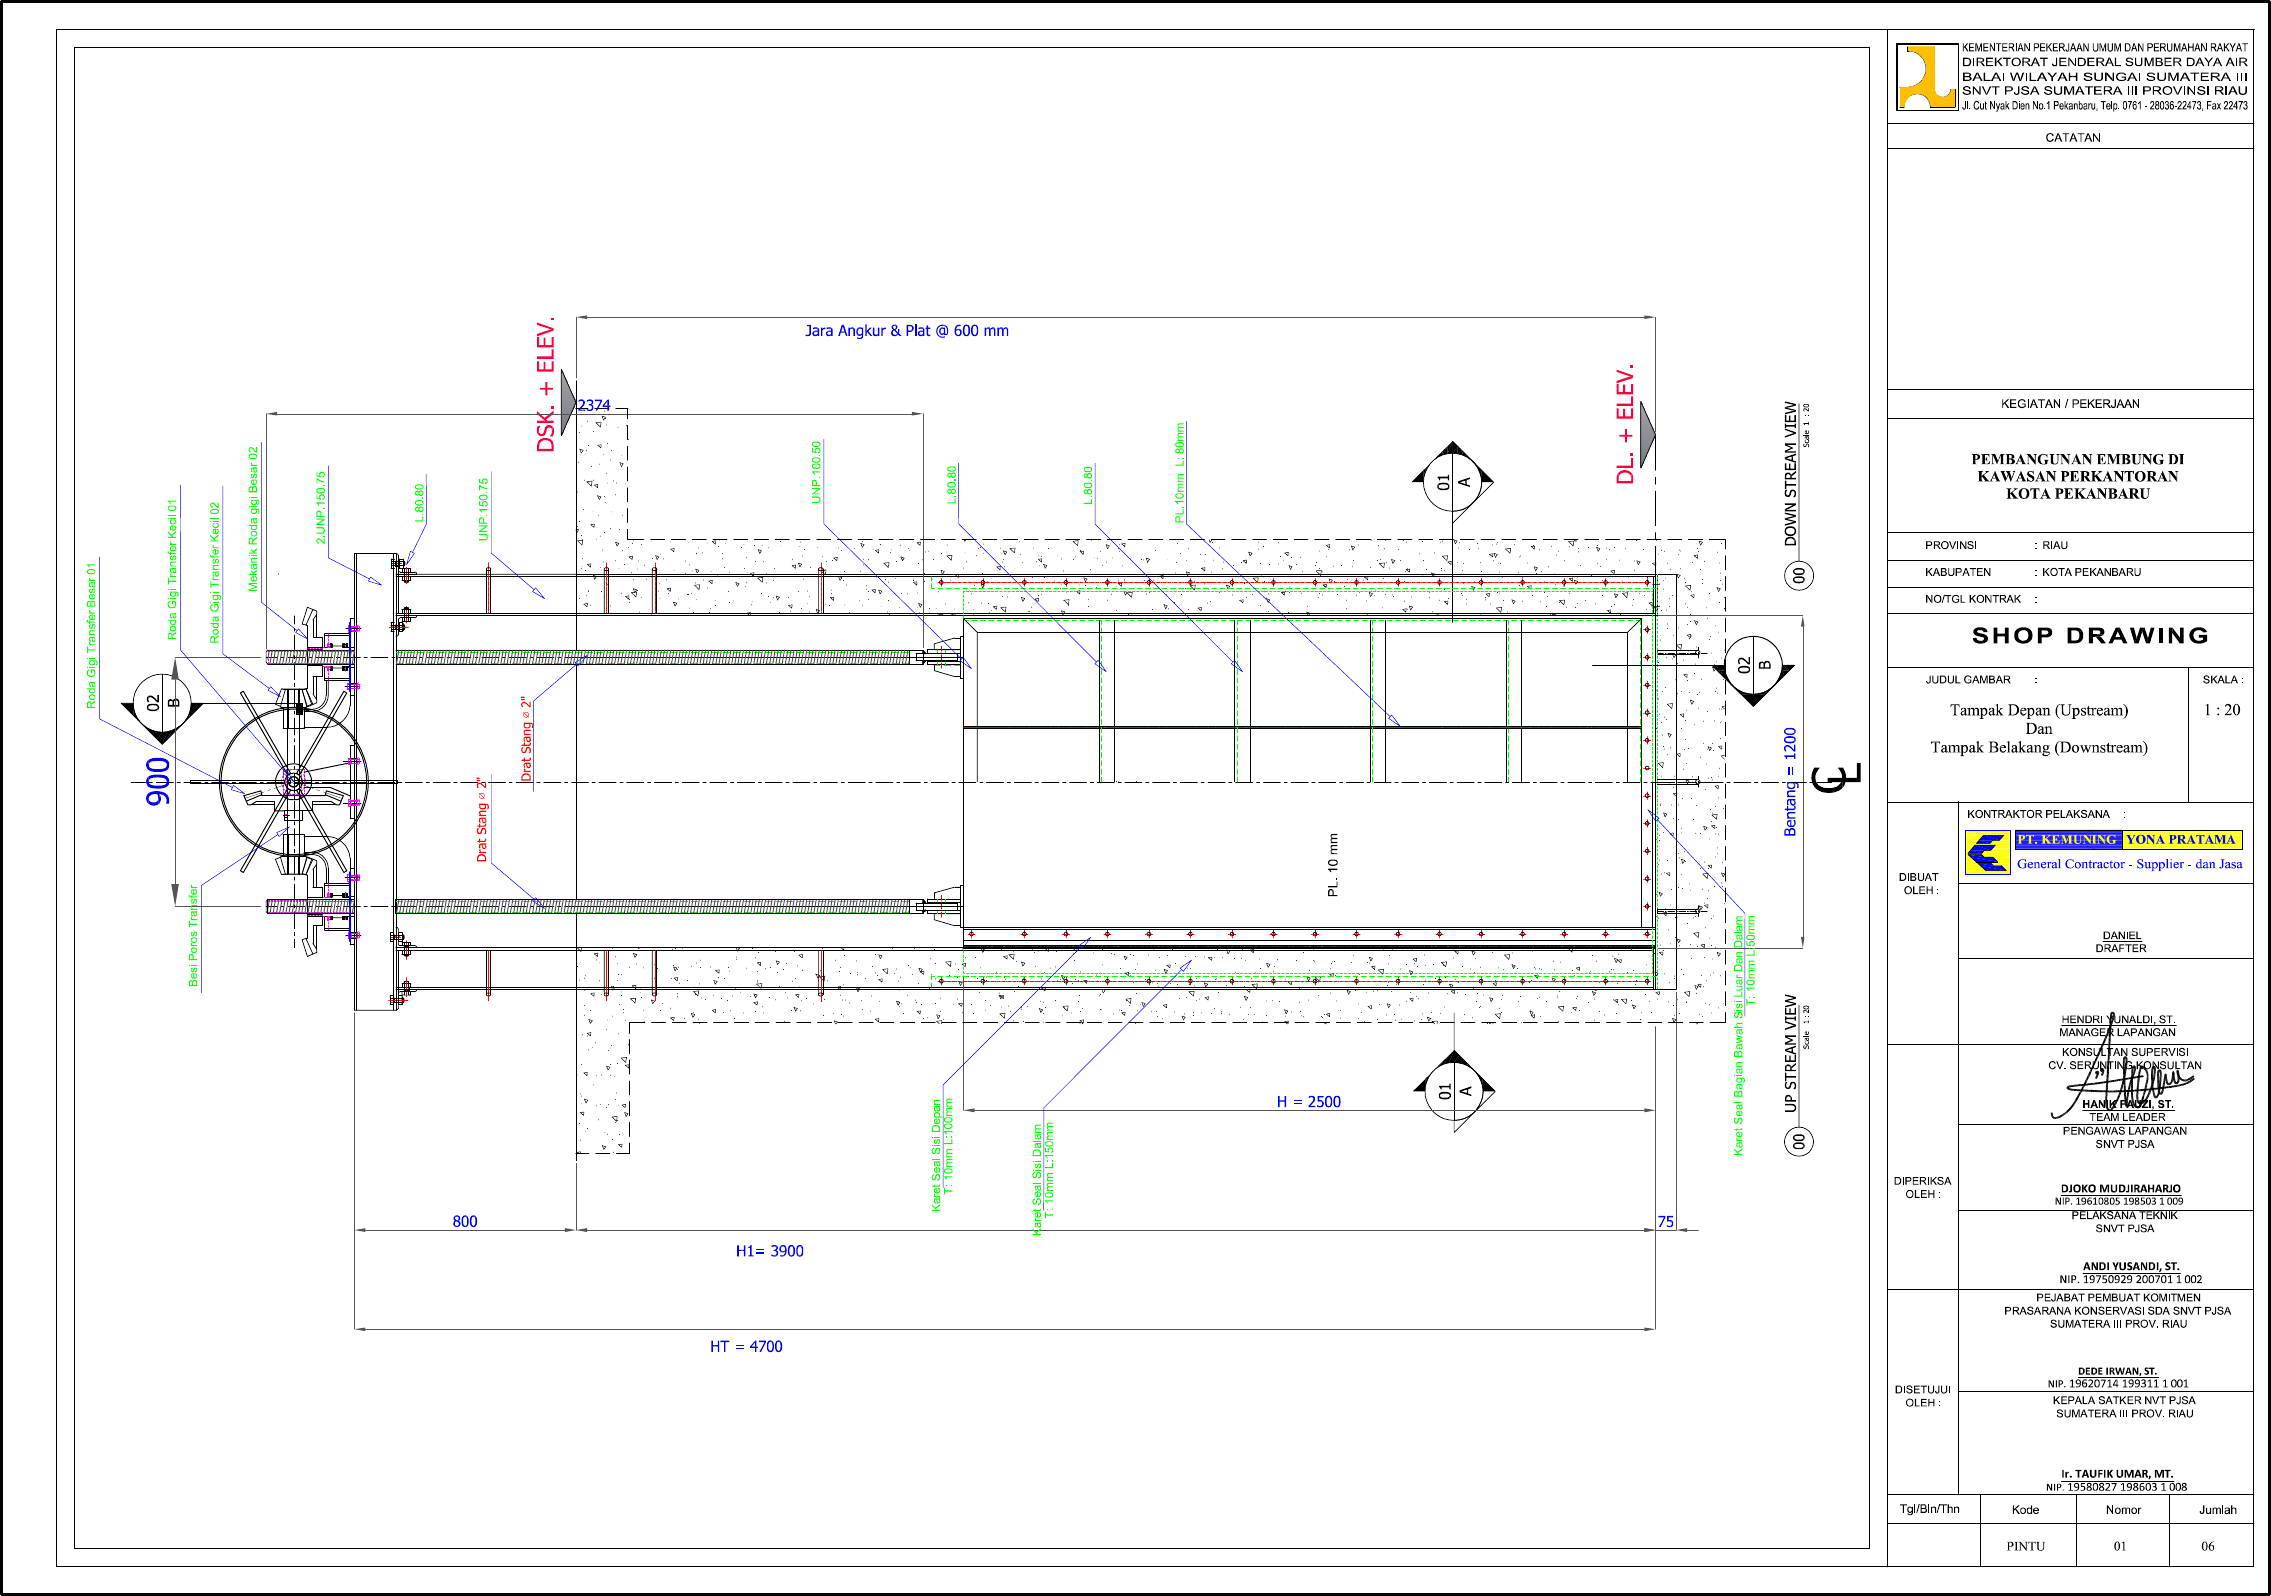Click the 'DOWN STREAM VIEW' title

pyautogui.click(x=1791, y=474)
